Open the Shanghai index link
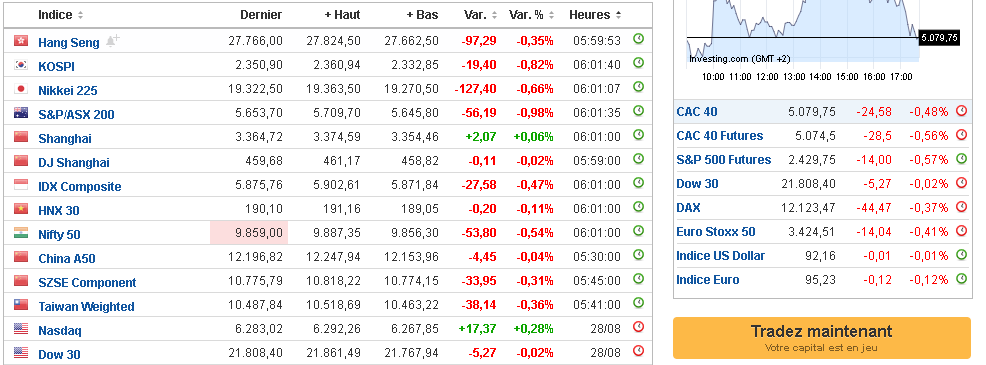The height and width of the screenshot is (365, 986). pos(65,138)
